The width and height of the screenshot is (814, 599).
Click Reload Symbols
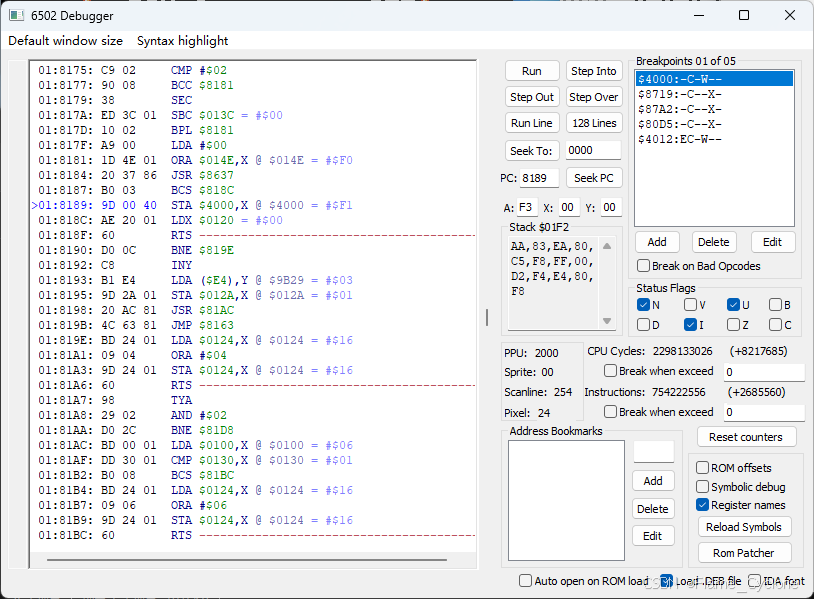(x=744, y=527)
